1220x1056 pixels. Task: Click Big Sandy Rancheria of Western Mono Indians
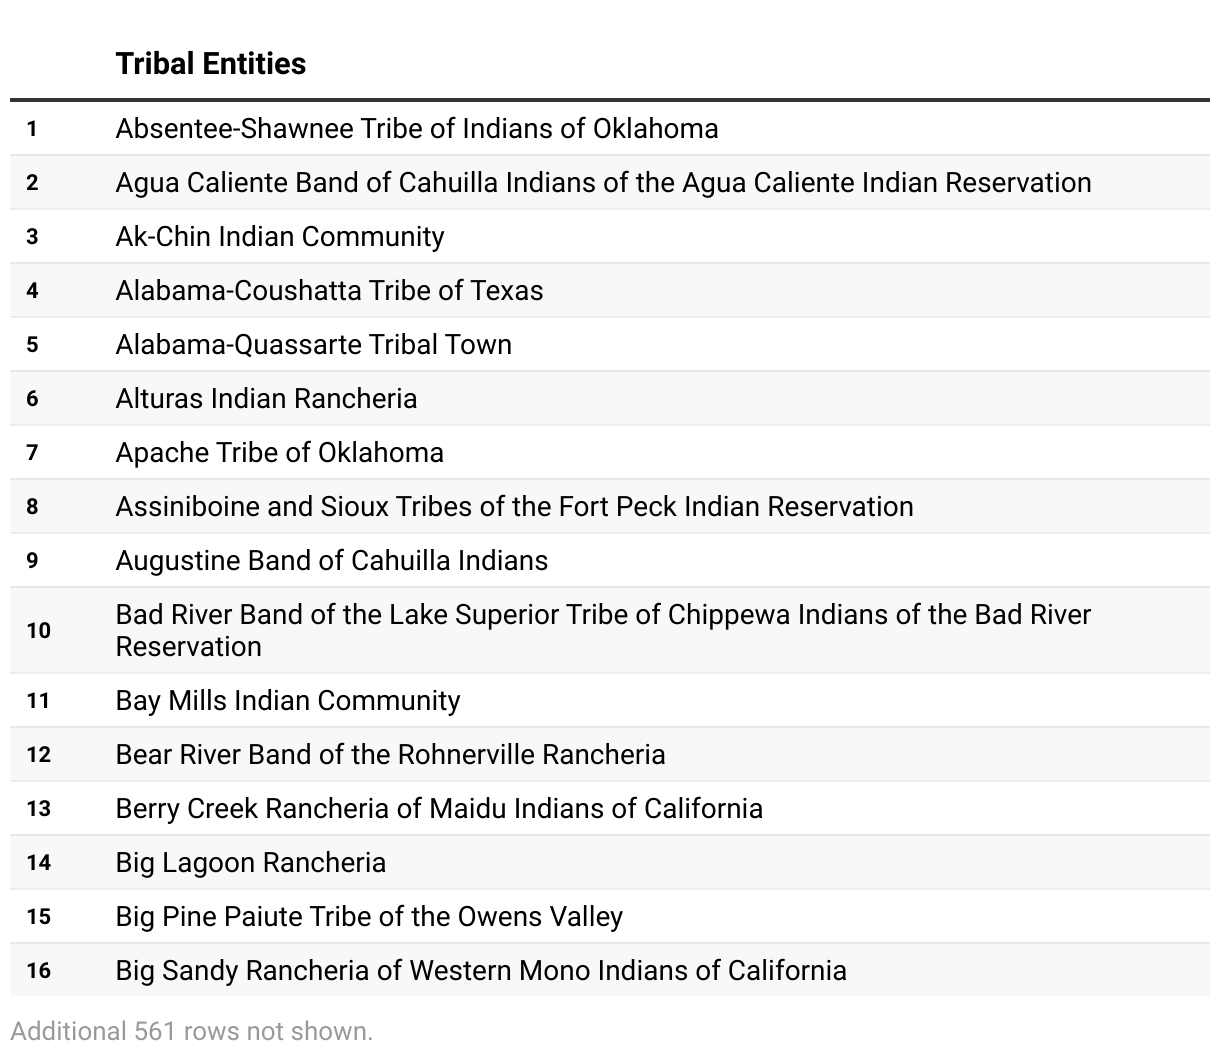[481, 971]
